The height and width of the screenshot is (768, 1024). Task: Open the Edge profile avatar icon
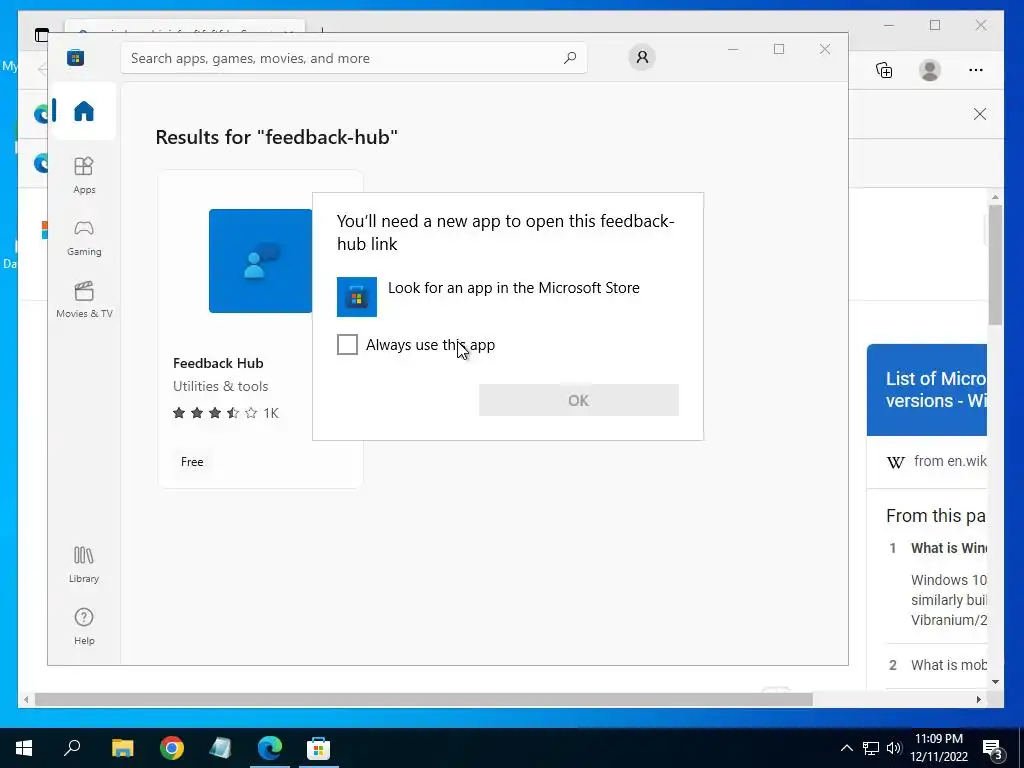coord(929,70)
